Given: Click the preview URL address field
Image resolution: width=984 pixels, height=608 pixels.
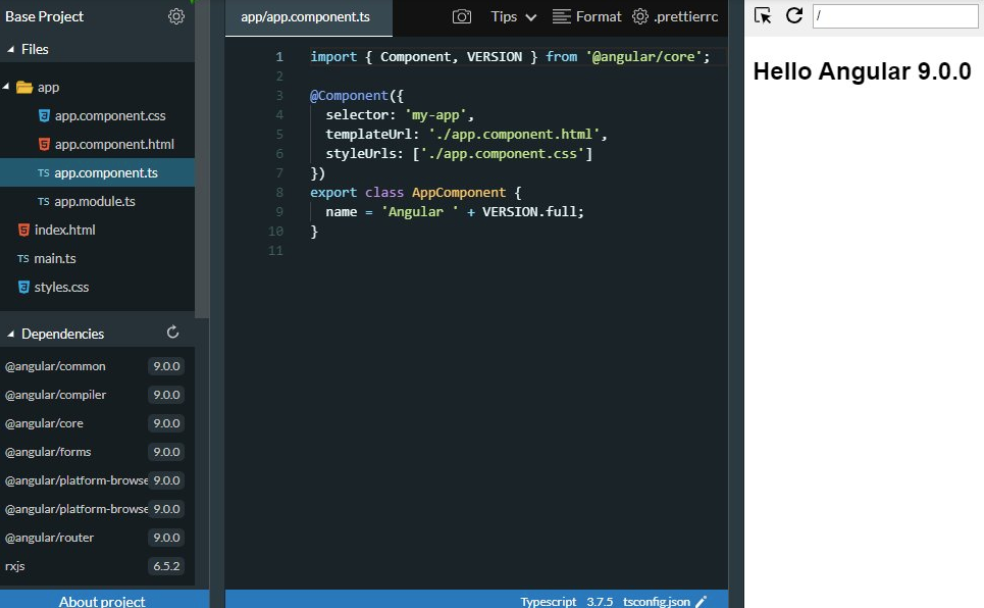Looking at the screenshot, I should (x=895, y=15).
